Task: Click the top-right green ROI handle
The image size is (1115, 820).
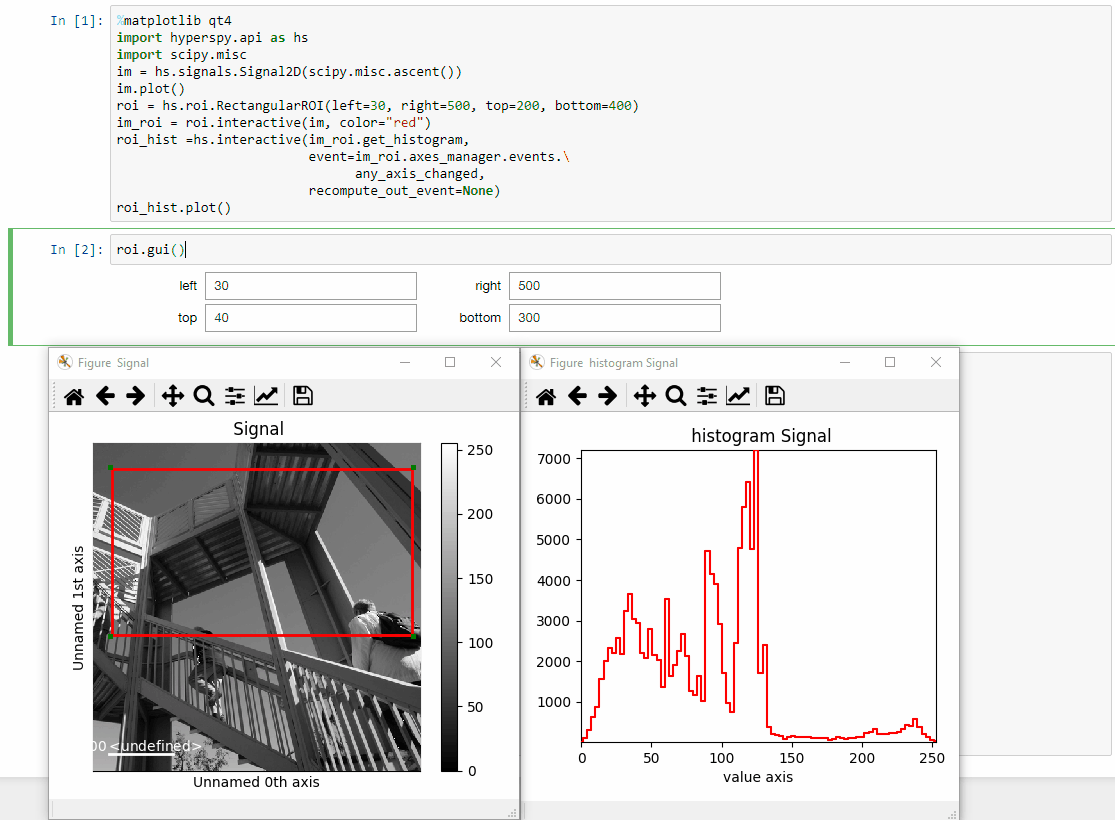Action: (413, 467)
